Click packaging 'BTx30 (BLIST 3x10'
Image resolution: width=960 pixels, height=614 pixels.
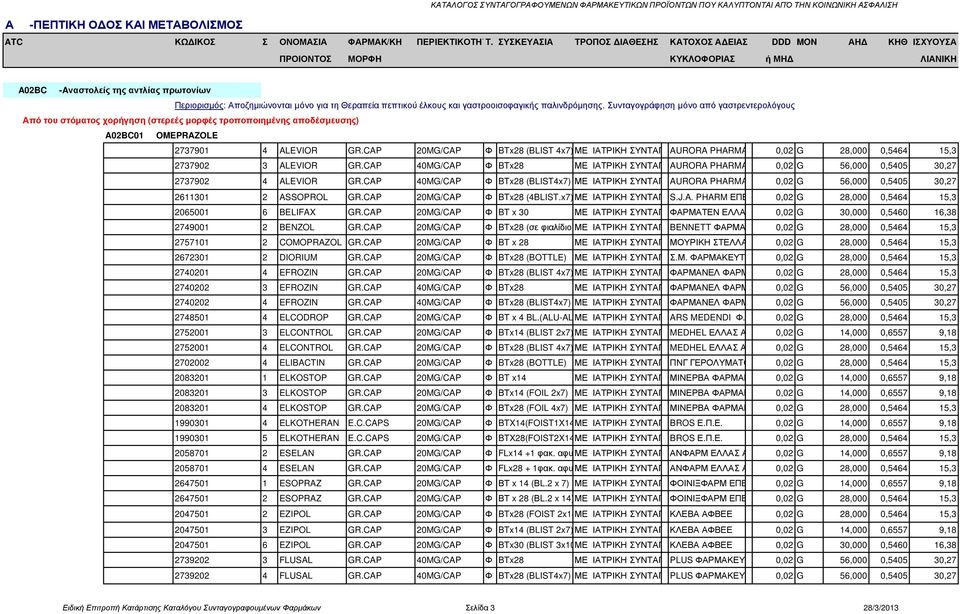535,545
